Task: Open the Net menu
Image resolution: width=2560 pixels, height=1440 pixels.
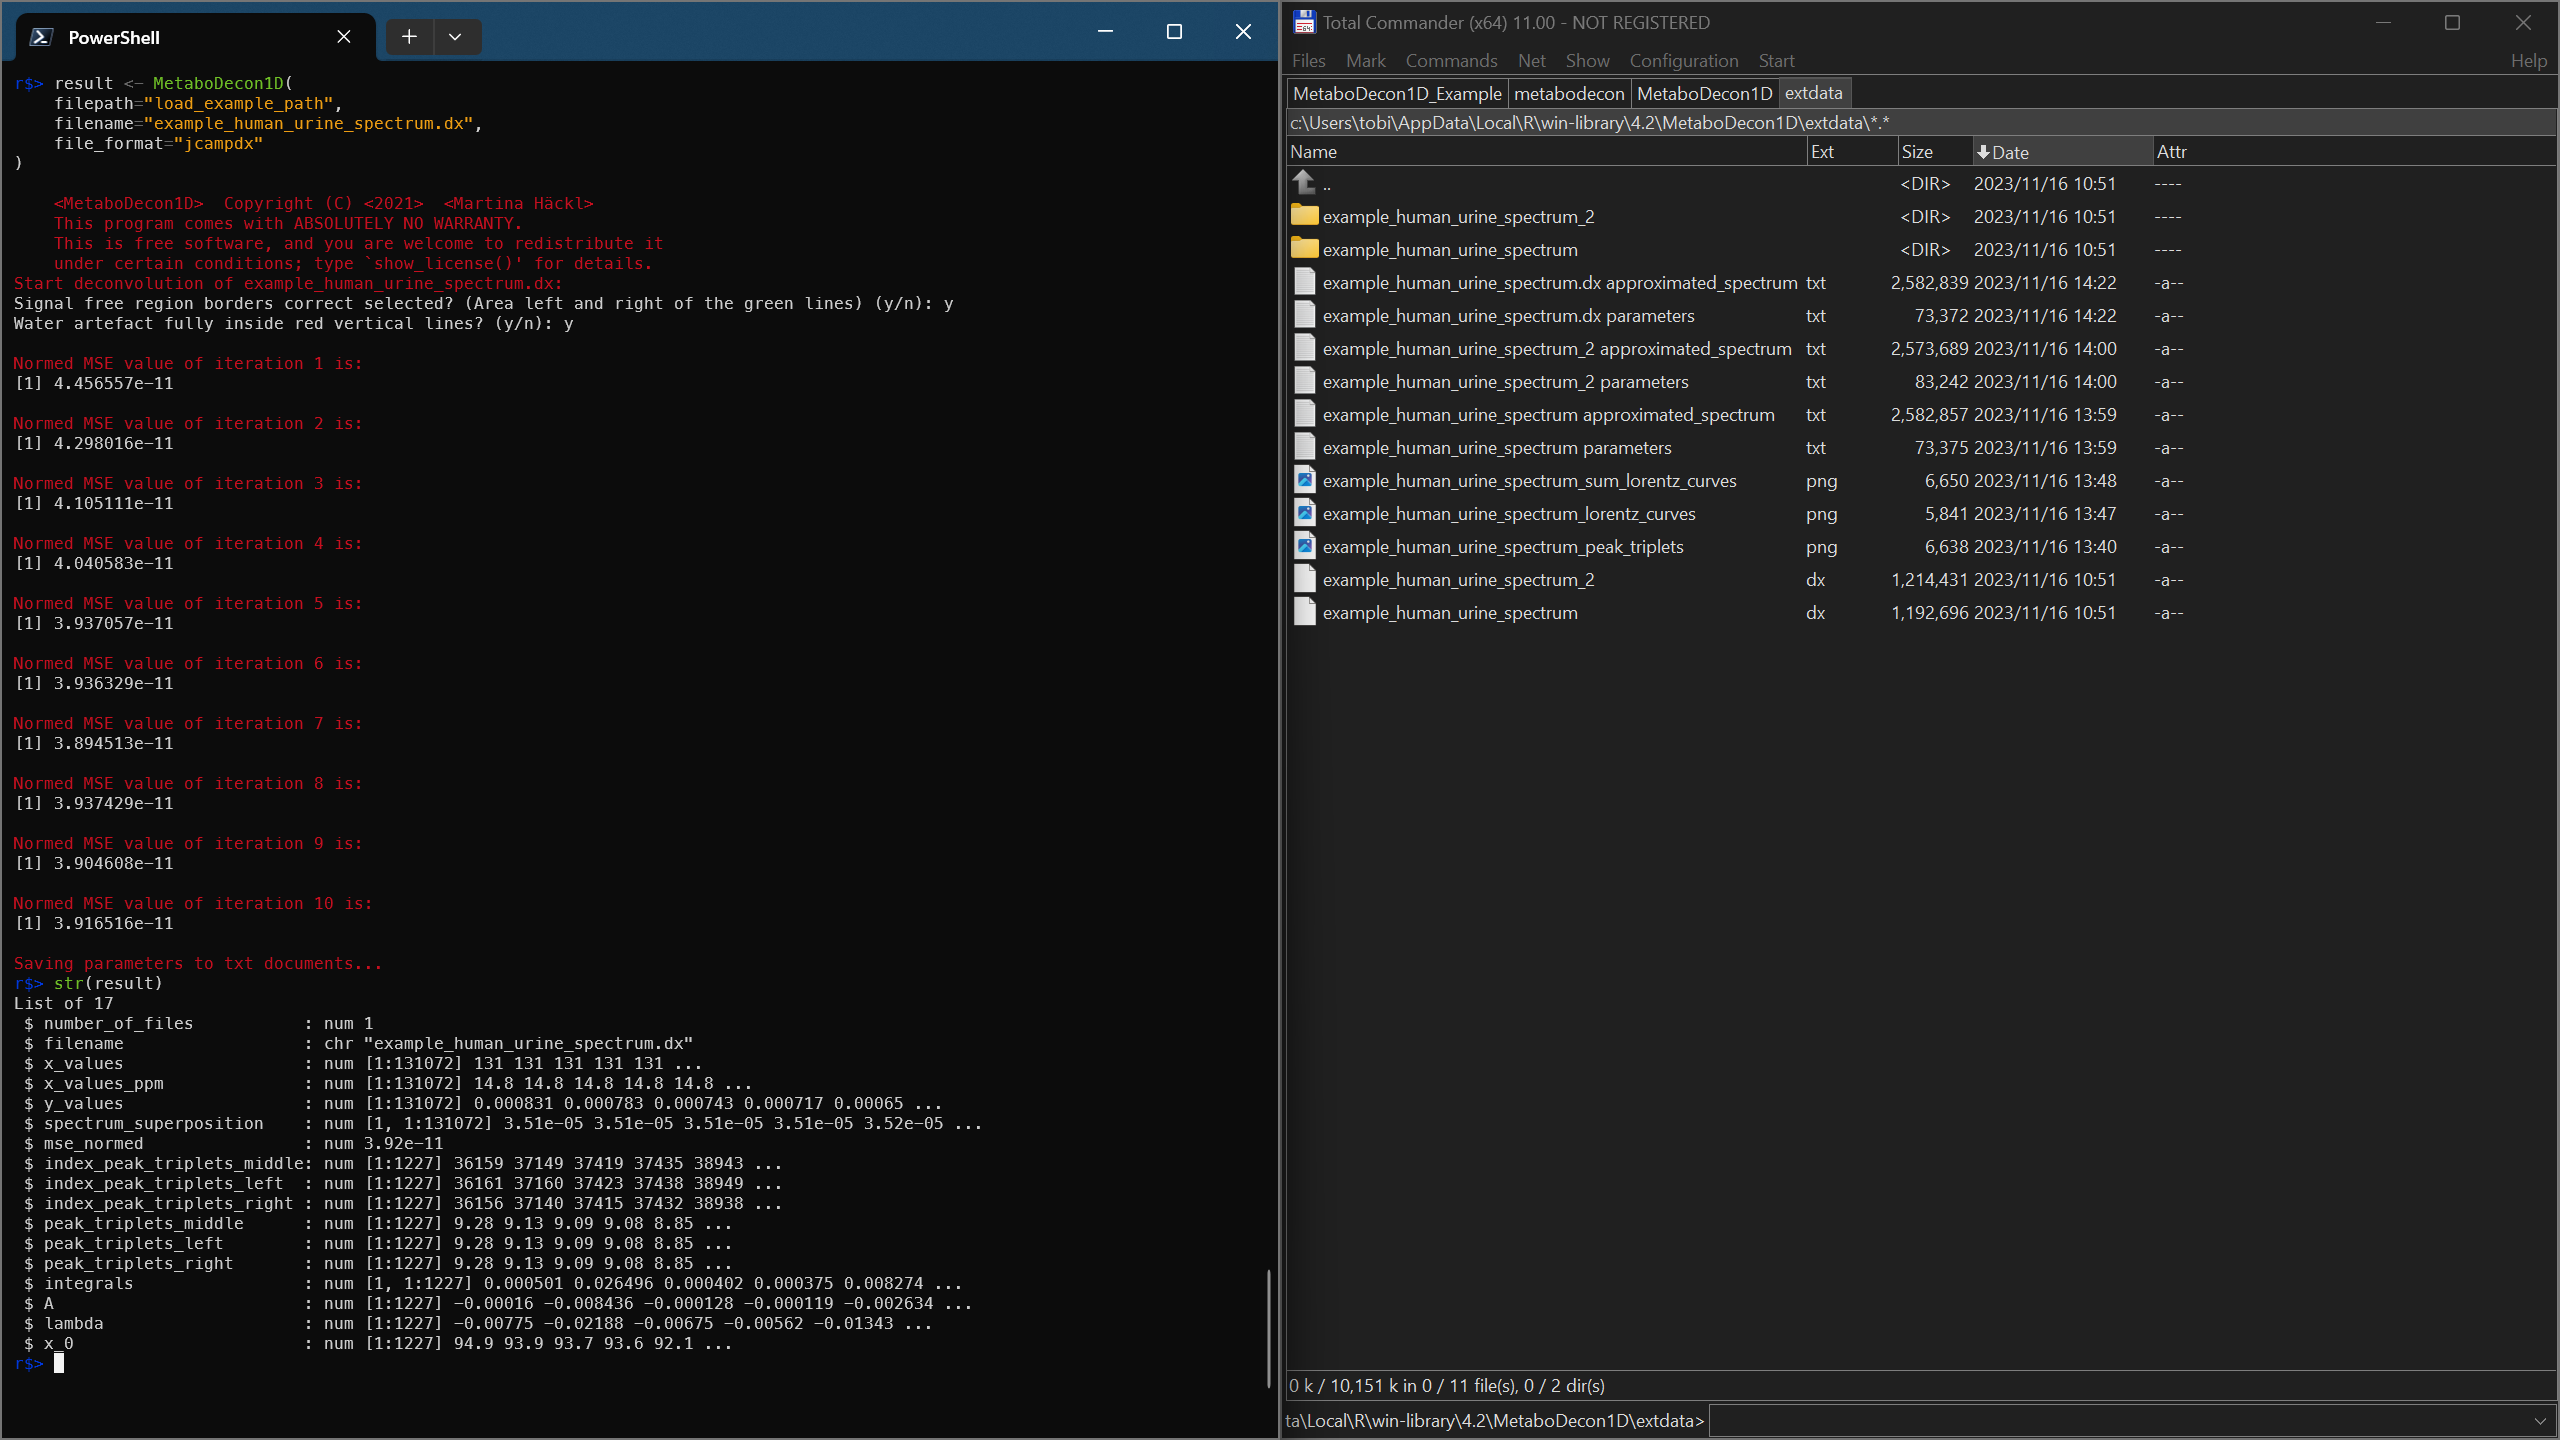Action: pos(1531,61)
